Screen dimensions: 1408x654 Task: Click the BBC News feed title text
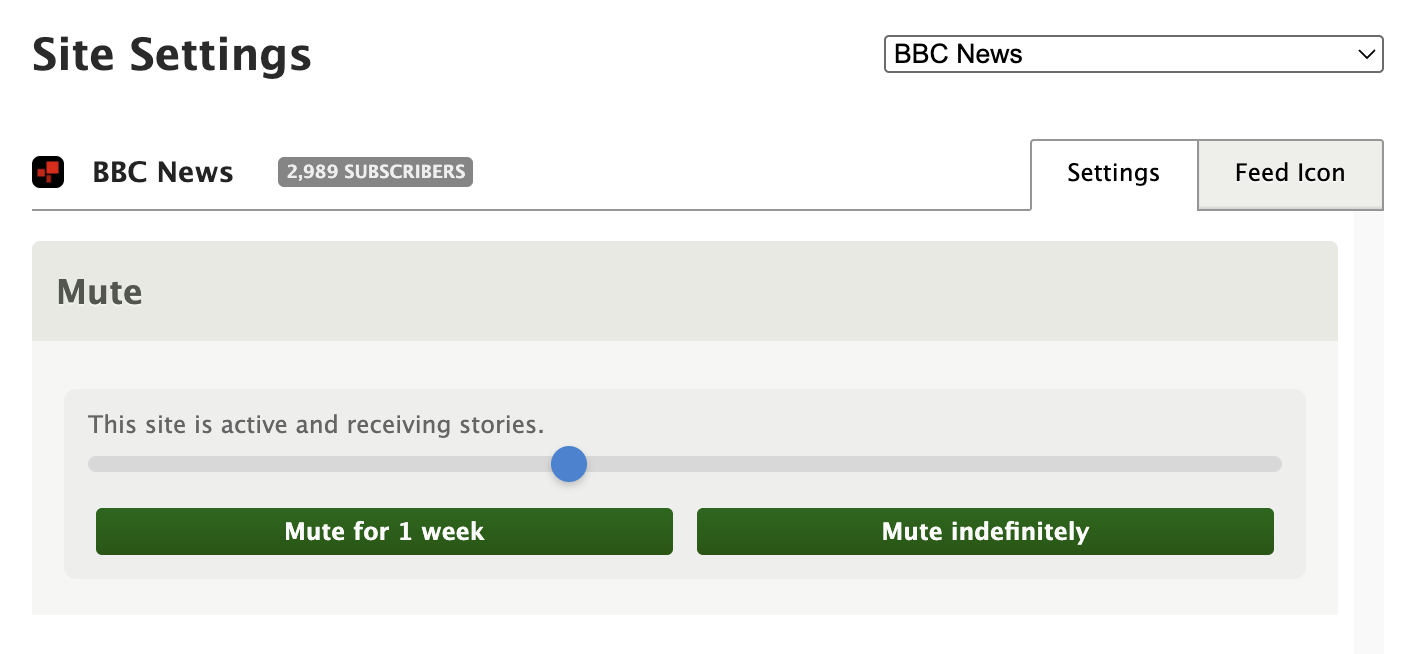163,172
